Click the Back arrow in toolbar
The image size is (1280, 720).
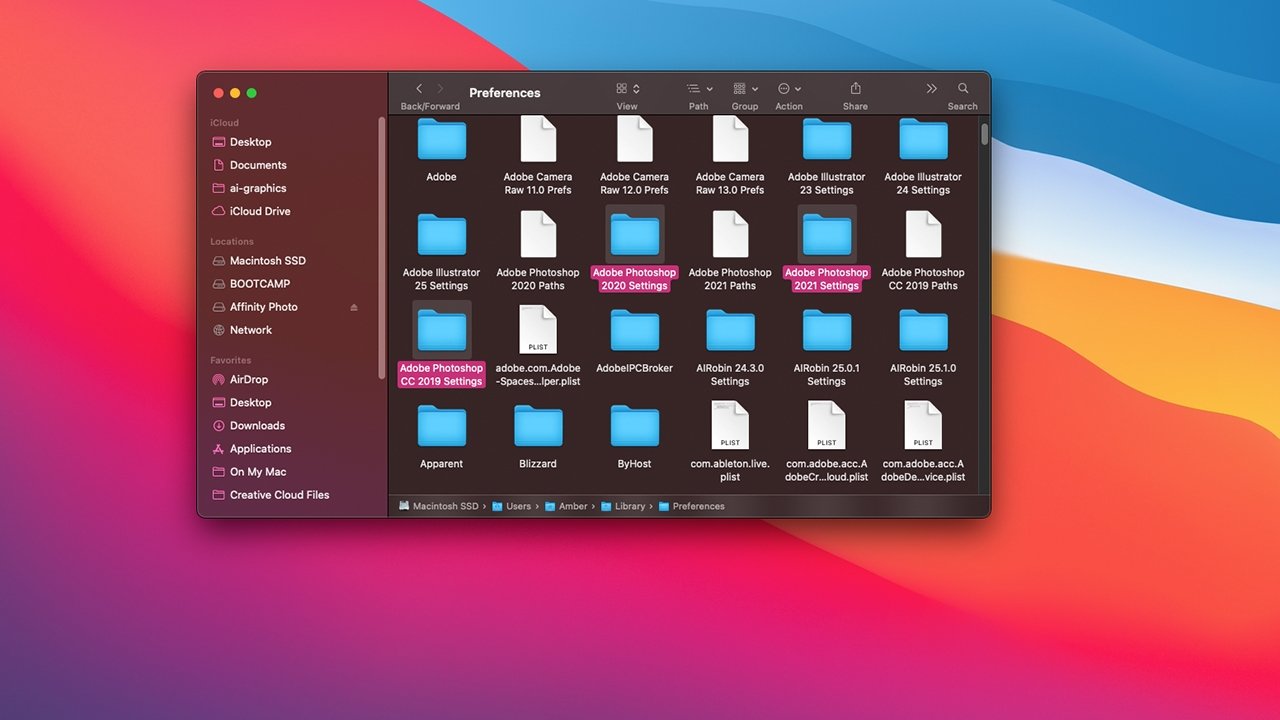point(419,89)
